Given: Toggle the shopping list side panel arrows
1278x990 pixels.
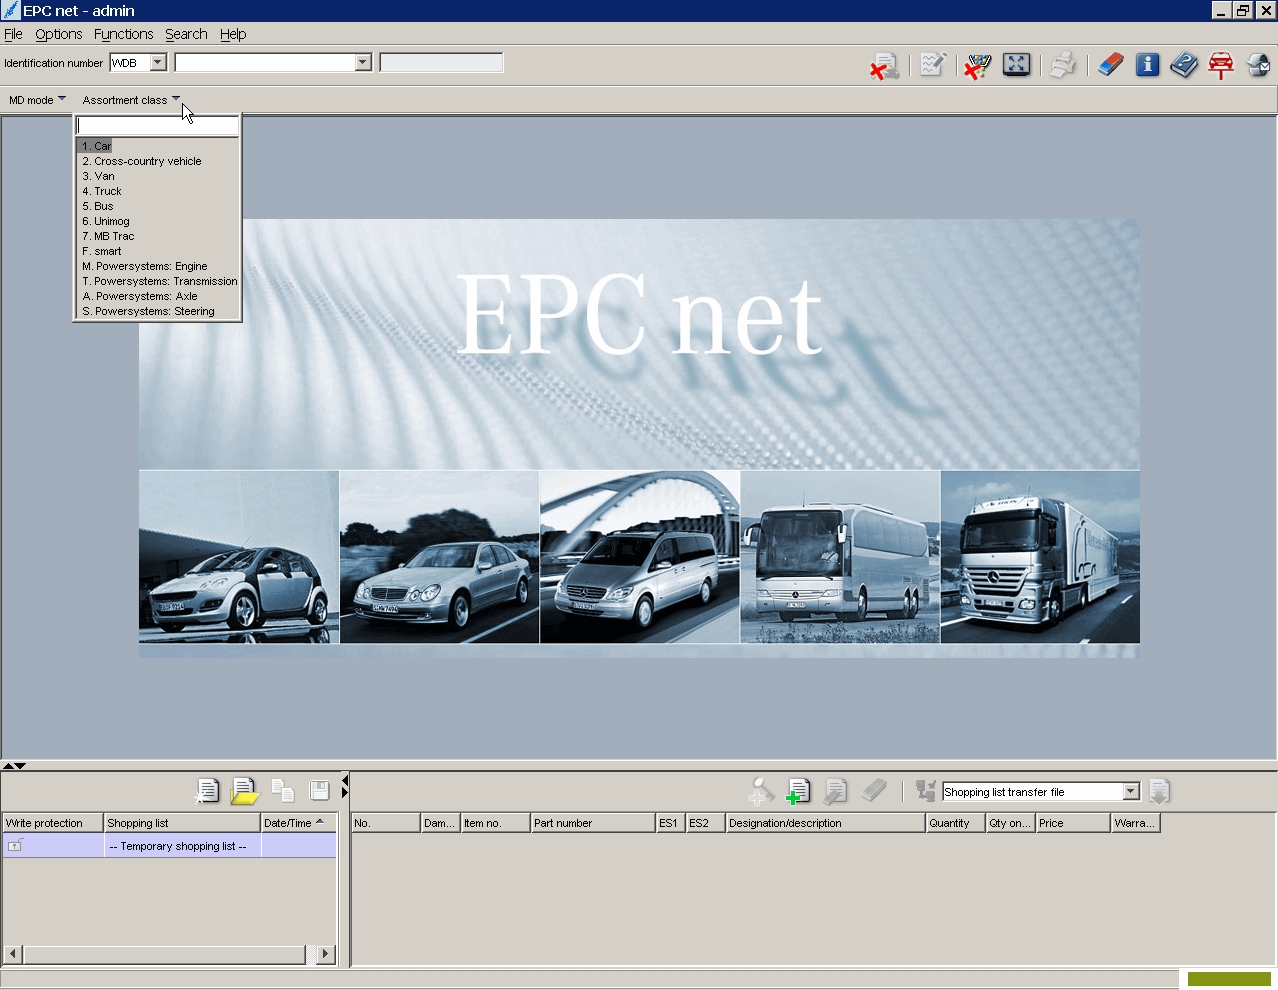Looking at the screenshot, I should 345,786.
